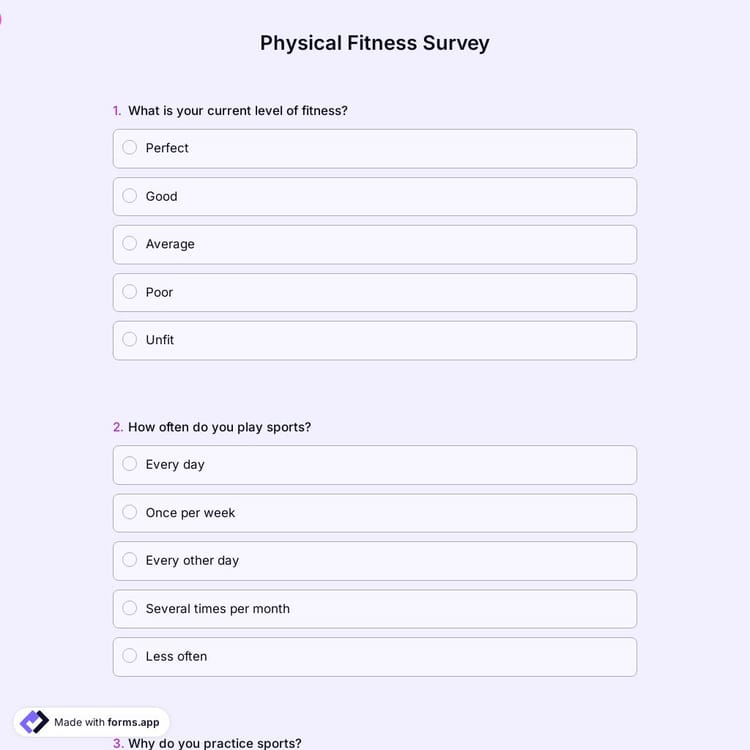Click the pink element at top-left edge
Screen dimensions: 750x750
(1, 18)
